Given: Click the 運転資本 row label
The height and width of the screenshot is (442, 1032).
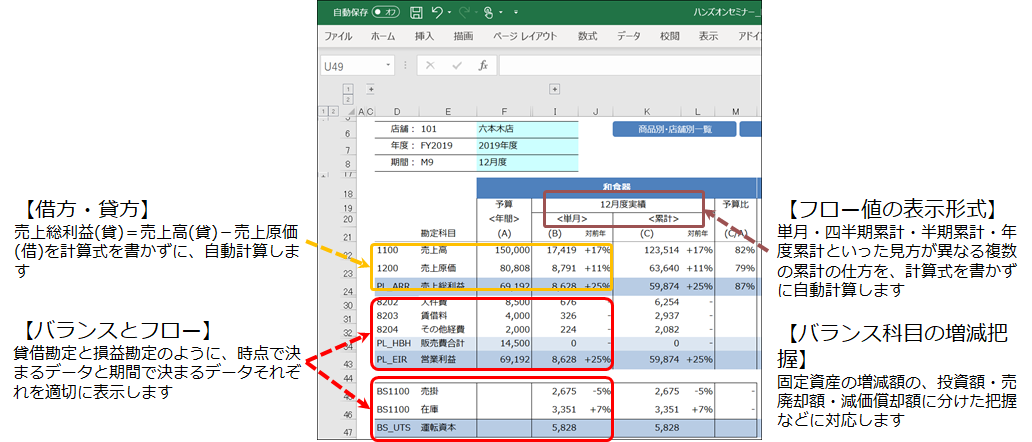Looking at the screenshot, I should [437, 428].
